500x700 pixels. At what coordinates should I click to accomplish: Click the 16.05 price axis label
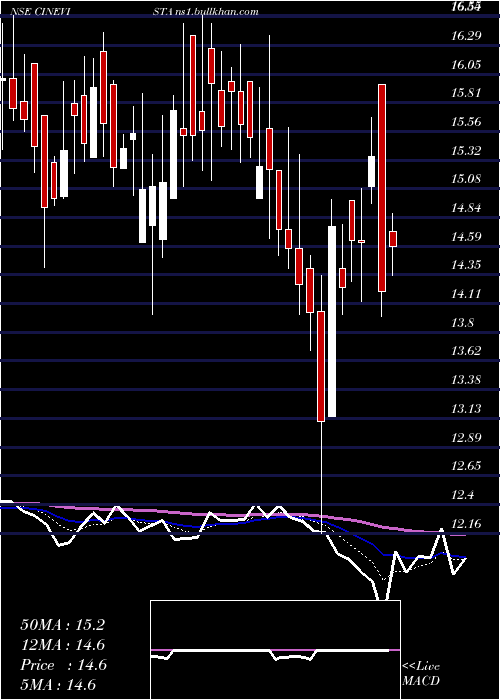click(466, 65)
